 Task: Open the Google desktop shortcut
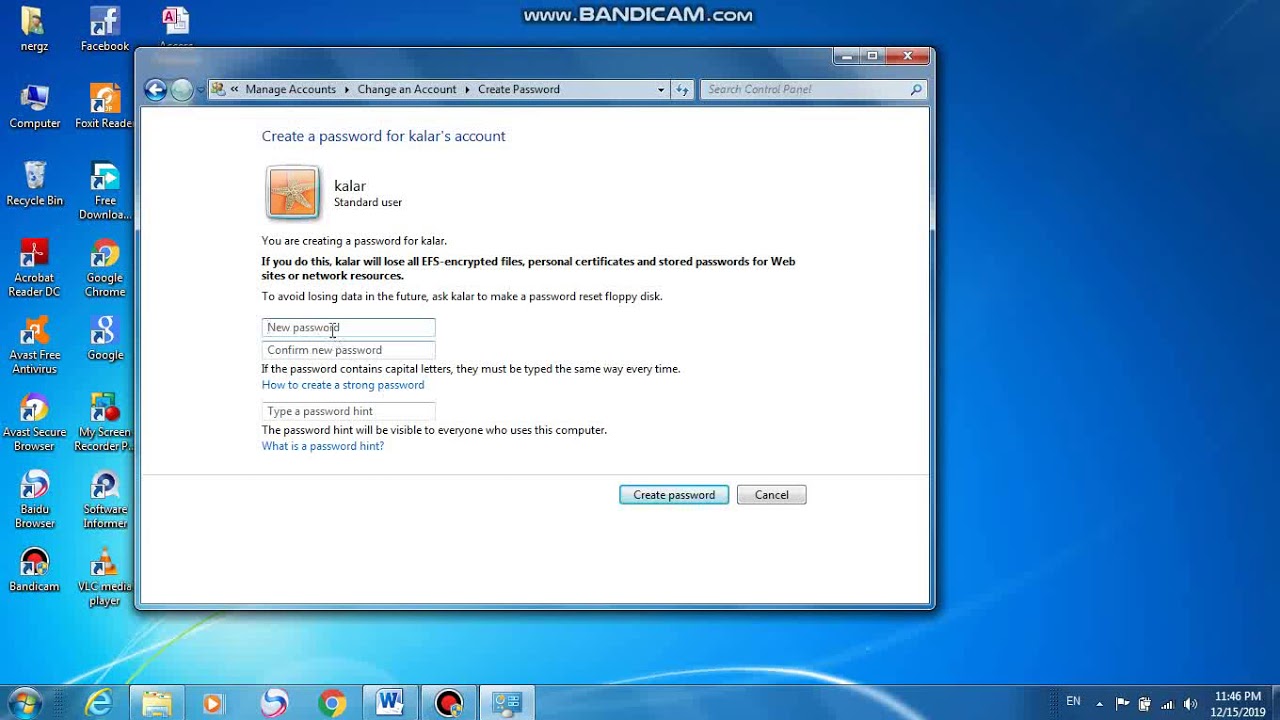[x=105, y=338]
